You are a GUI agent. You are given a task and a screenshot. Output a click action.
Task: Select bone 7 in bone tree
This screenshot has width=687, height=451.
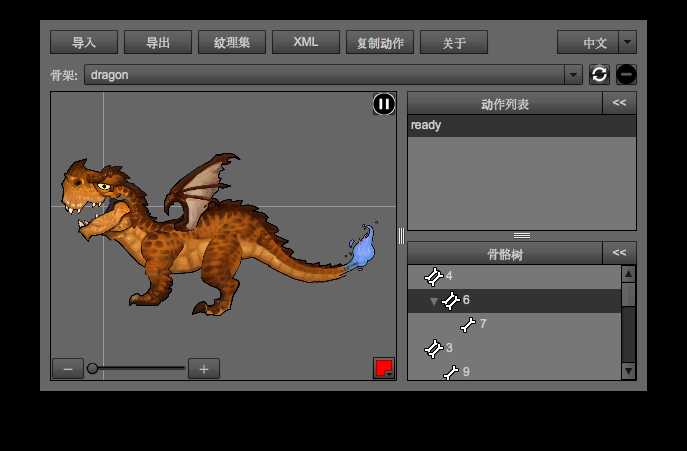[514, 325]
